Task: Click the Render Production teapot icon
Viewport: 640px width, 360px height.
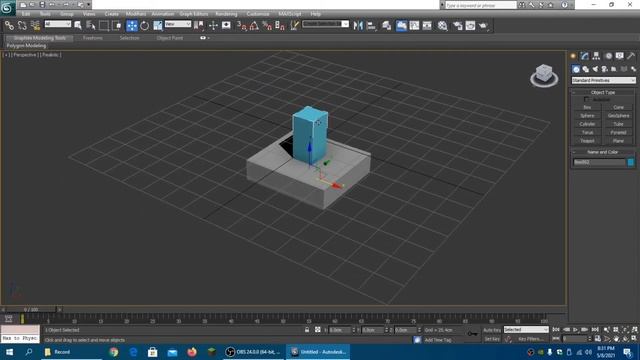Action: pos(483,26)
